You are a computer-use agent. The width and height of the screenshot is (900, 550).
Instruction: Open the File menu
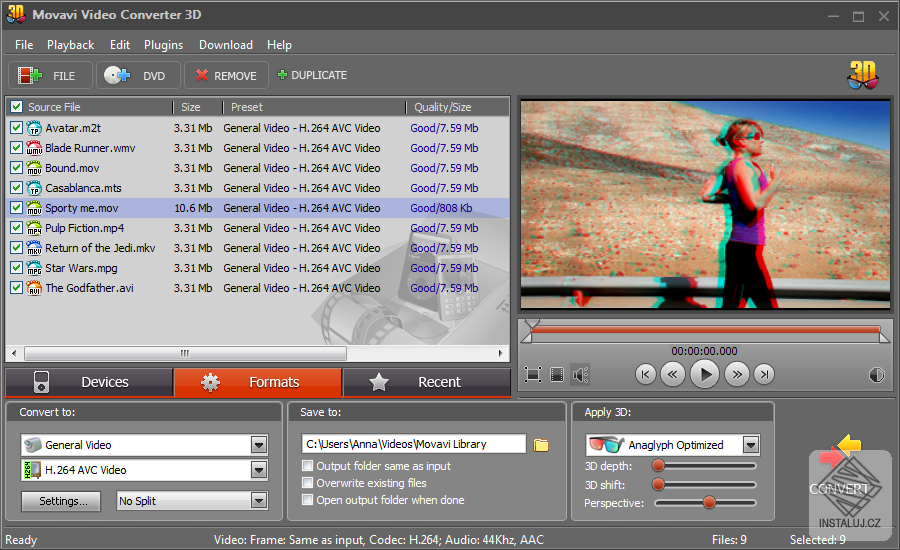[x=24, y=45]
